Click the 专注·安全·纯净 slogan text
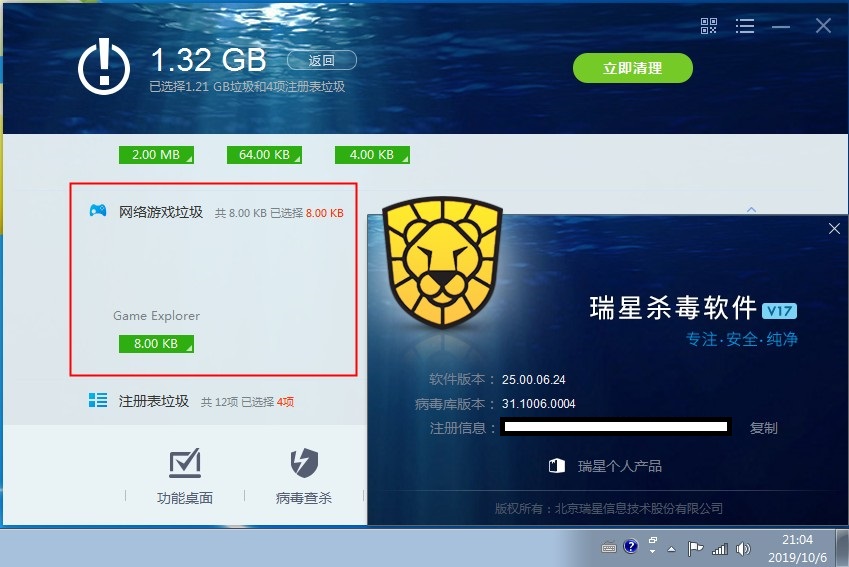 [x=742, y=340]
